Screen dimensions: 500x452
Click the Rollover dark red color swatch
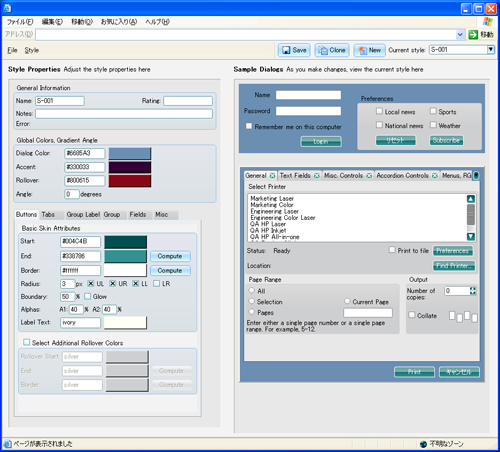tap(130, 181)
